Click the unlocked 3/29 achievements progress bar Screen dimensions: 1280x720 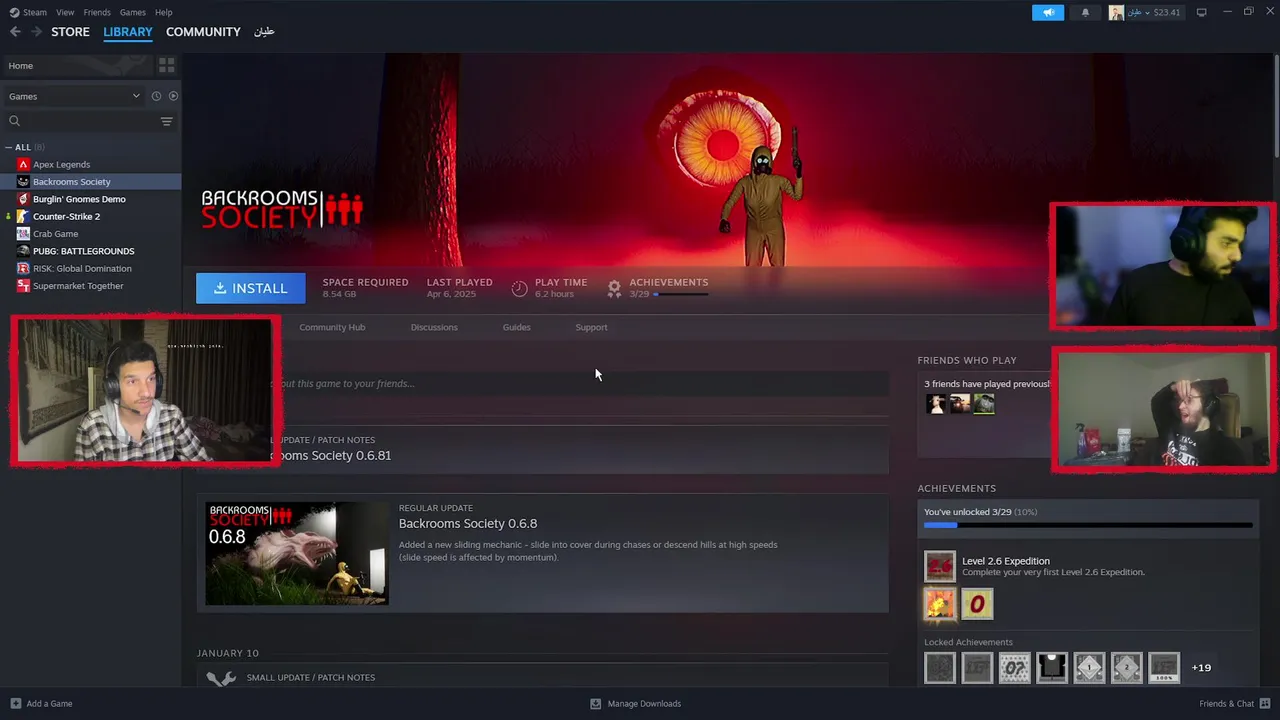1088,525
